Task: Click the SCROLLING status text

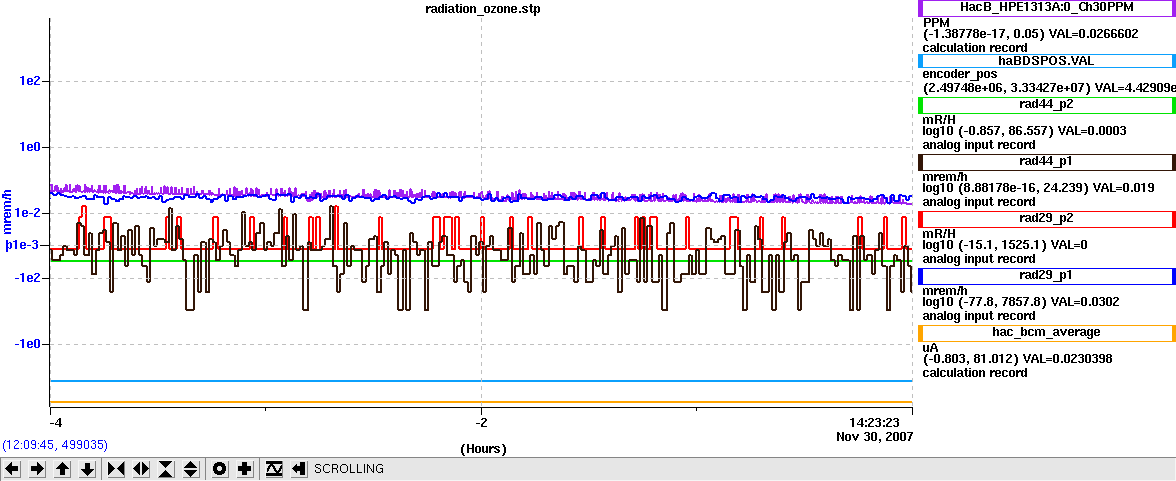Action: (349, 469)
